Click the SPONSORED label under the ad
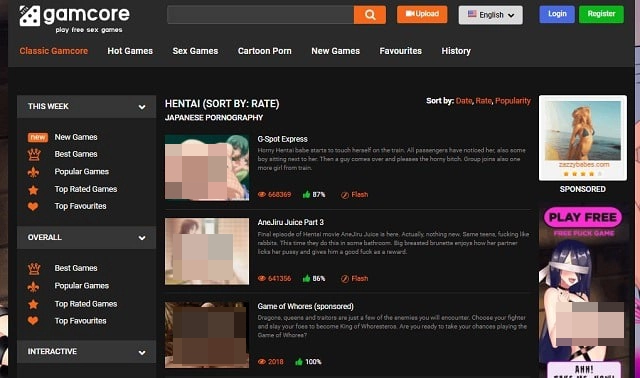This screenshot has width=640, height=378. pos(582,189)
